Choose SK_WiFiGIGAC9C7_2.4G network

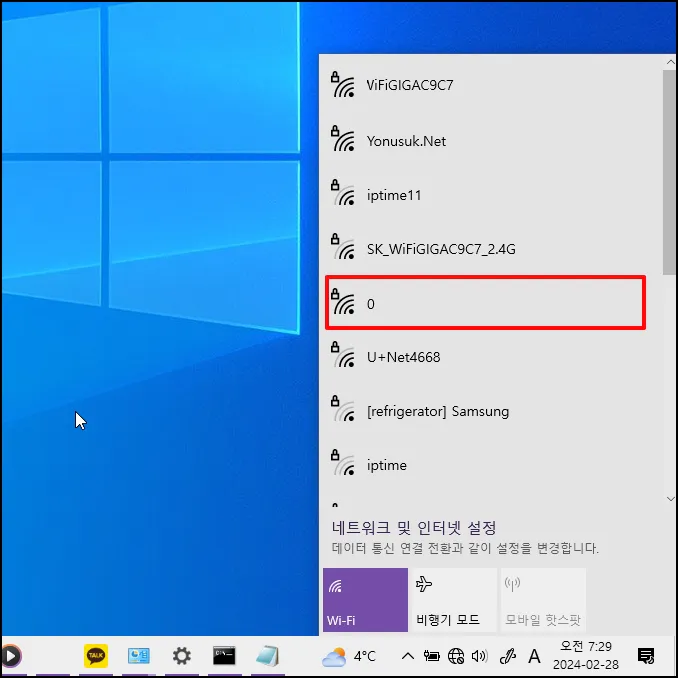491,249
